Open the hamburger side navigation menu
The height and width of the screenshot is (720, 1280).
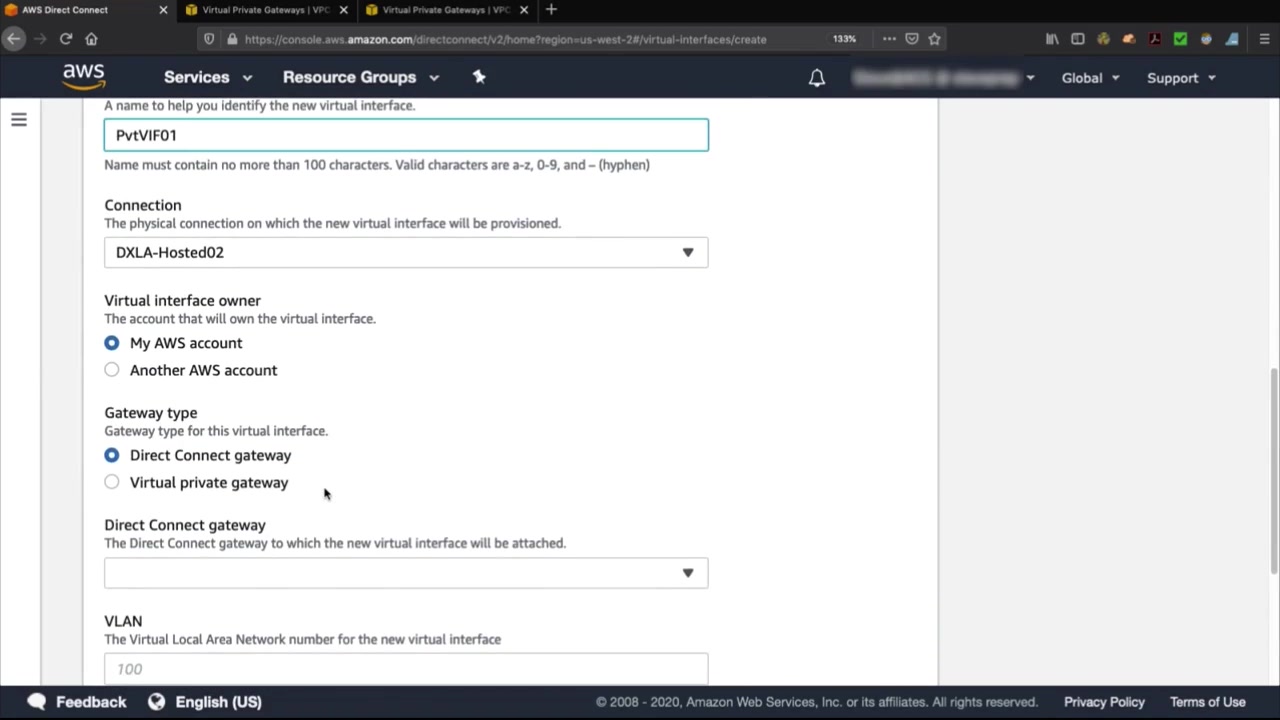[x=19, y=120]
